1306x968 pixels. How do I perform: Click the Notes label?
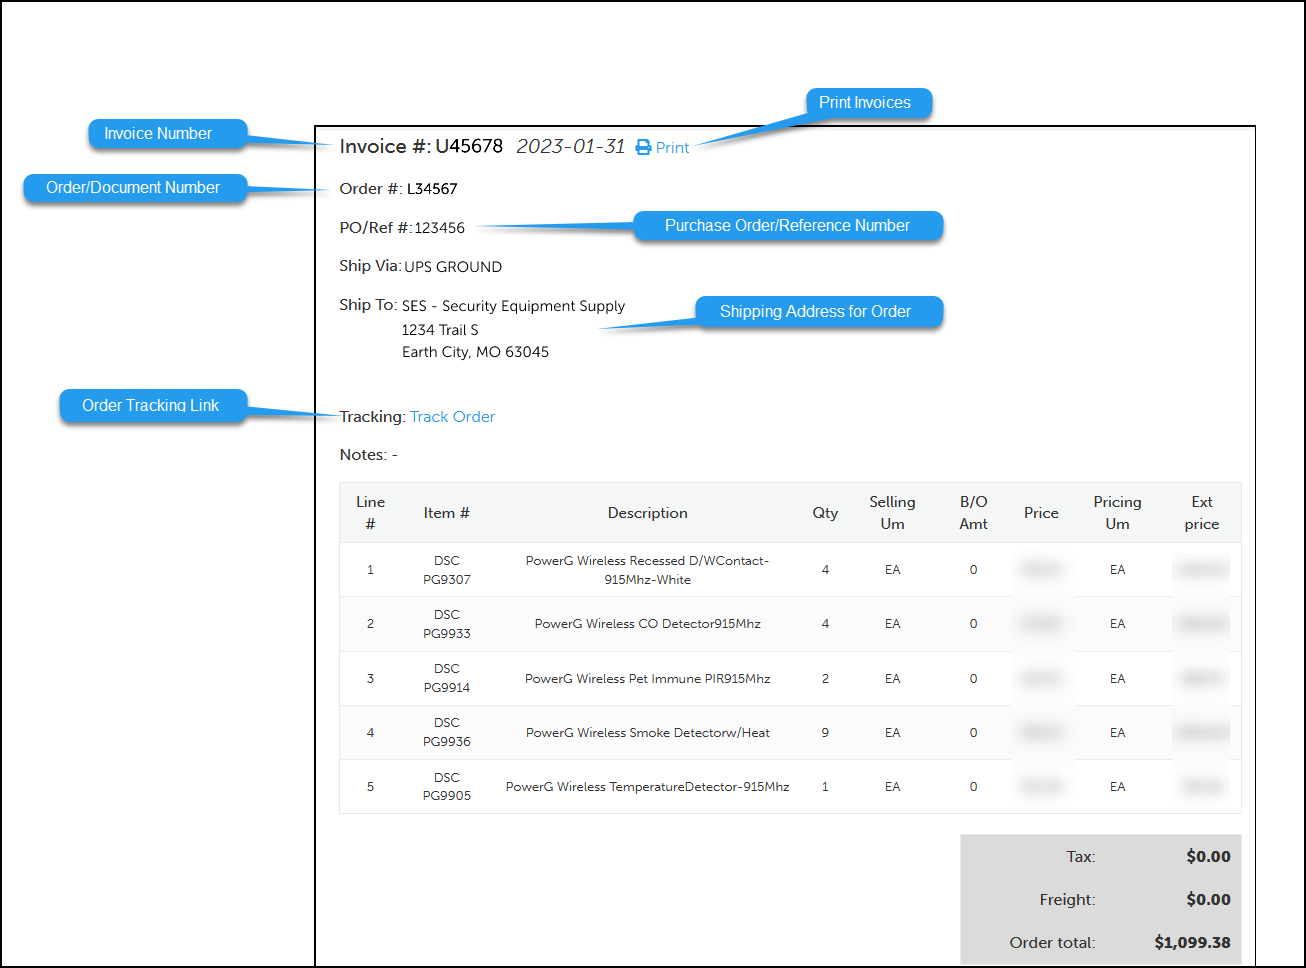[364, 455]
